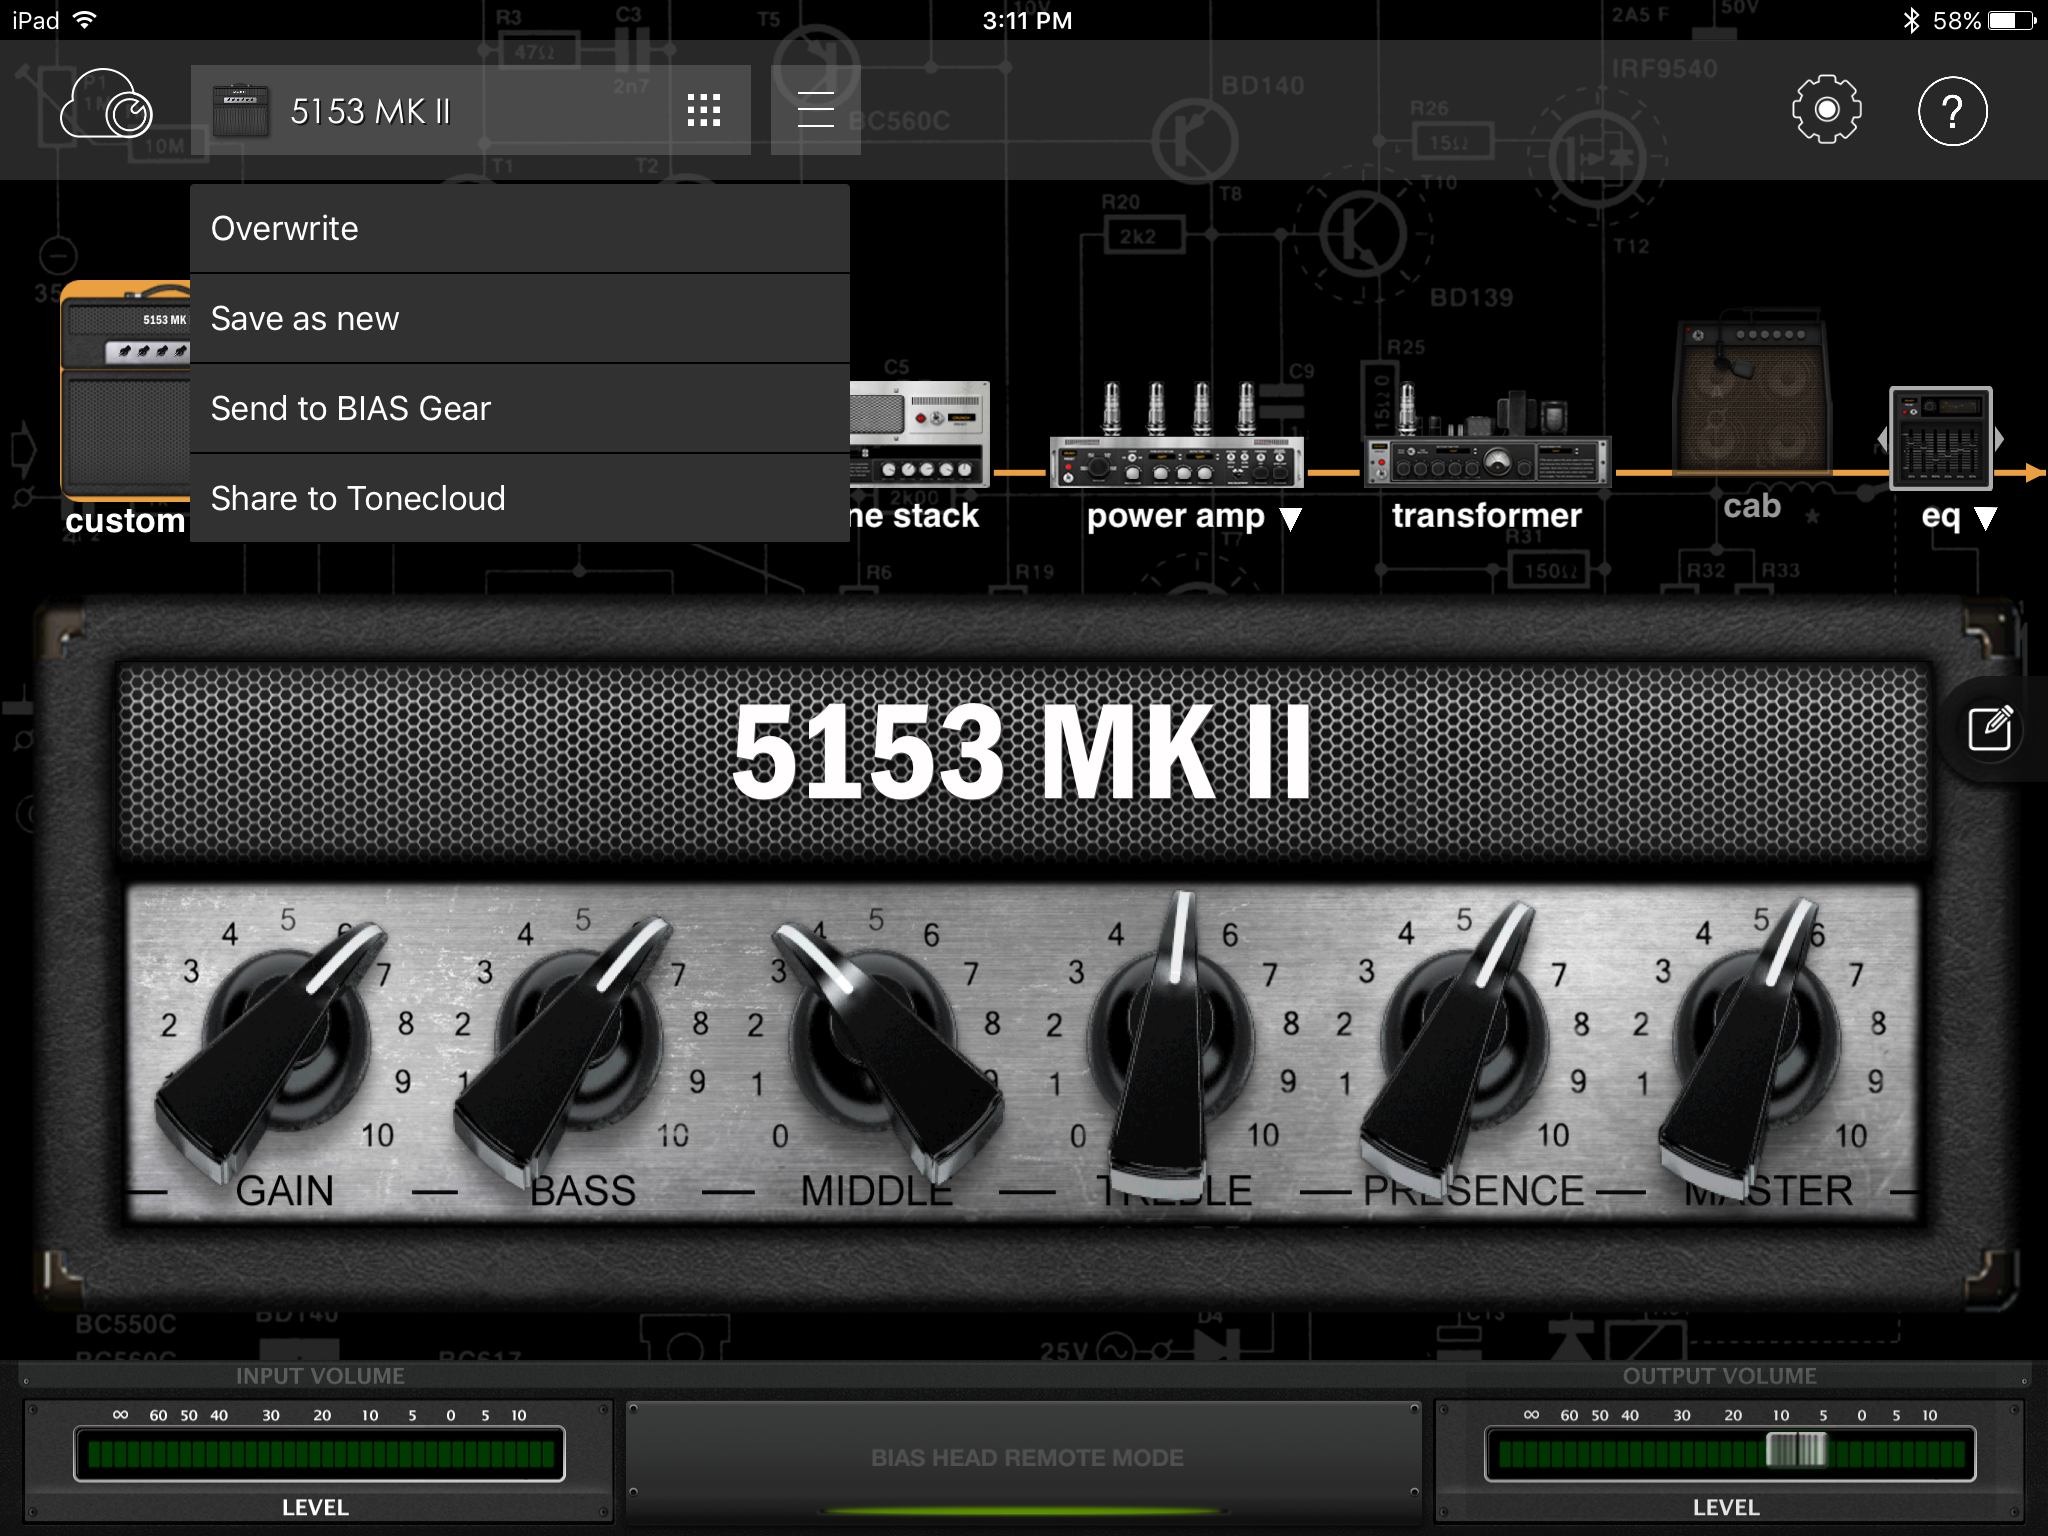Open the eq module icon
Screen dimensions: 2048x1536
[x=1940, y=438]
